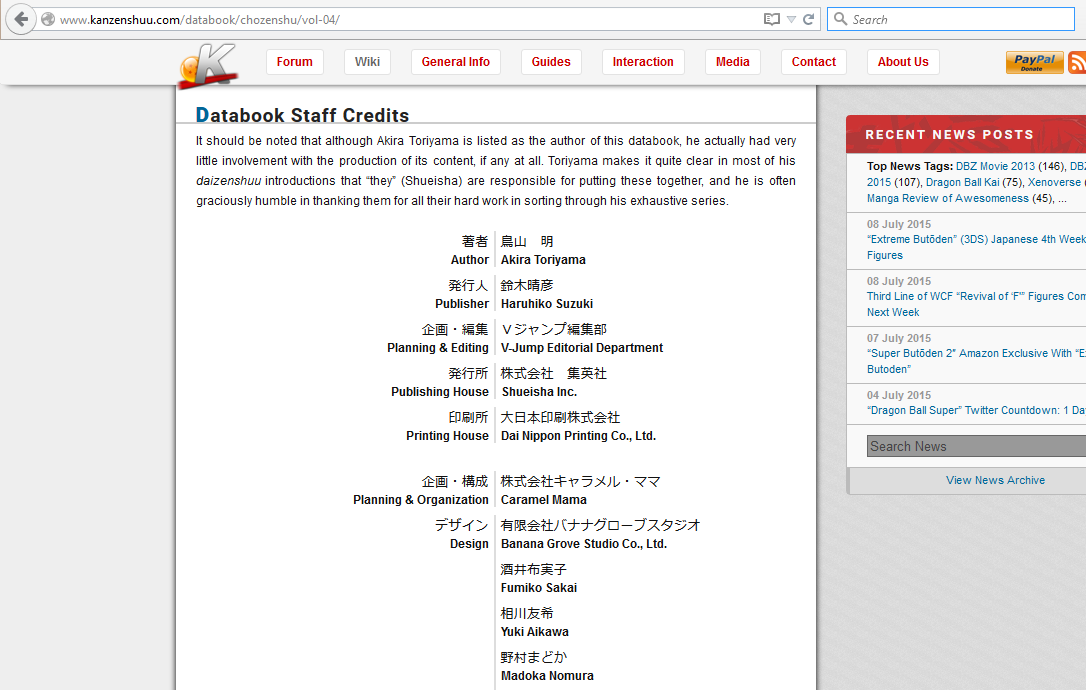Click the Publisher label
This screenshot has width=1086, height=690.
[462, 303]
